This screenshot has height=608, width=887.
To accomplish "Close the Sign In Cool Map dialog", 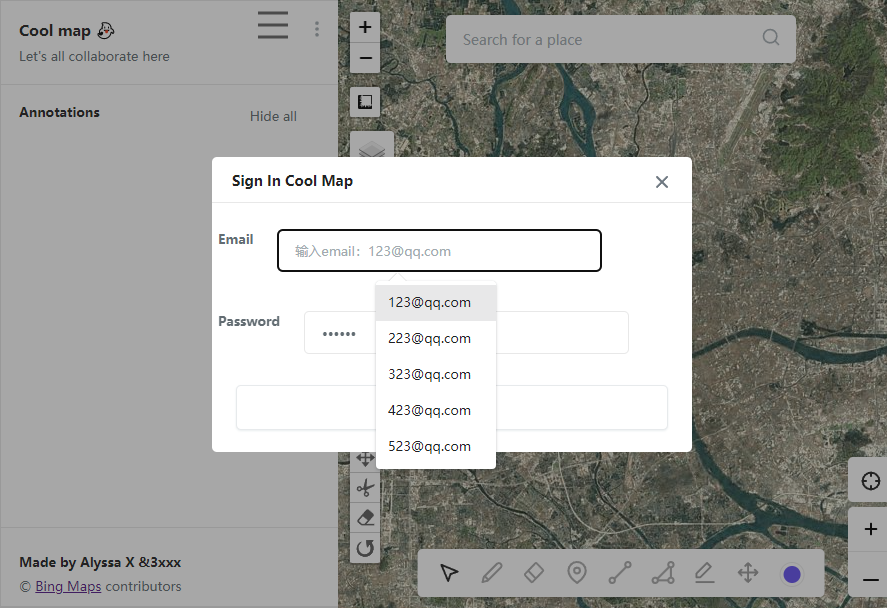I will point(661,182).
